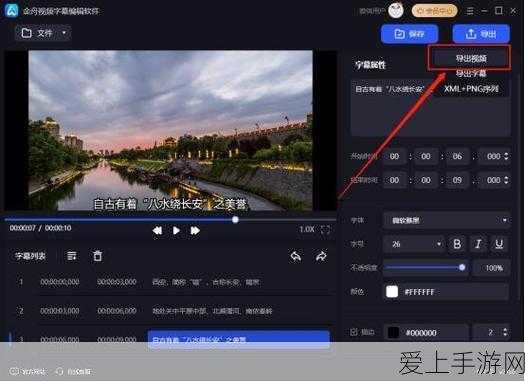Open the white #FFFFFF color swatch
The image size is (525, 382).
click(392, 292)
